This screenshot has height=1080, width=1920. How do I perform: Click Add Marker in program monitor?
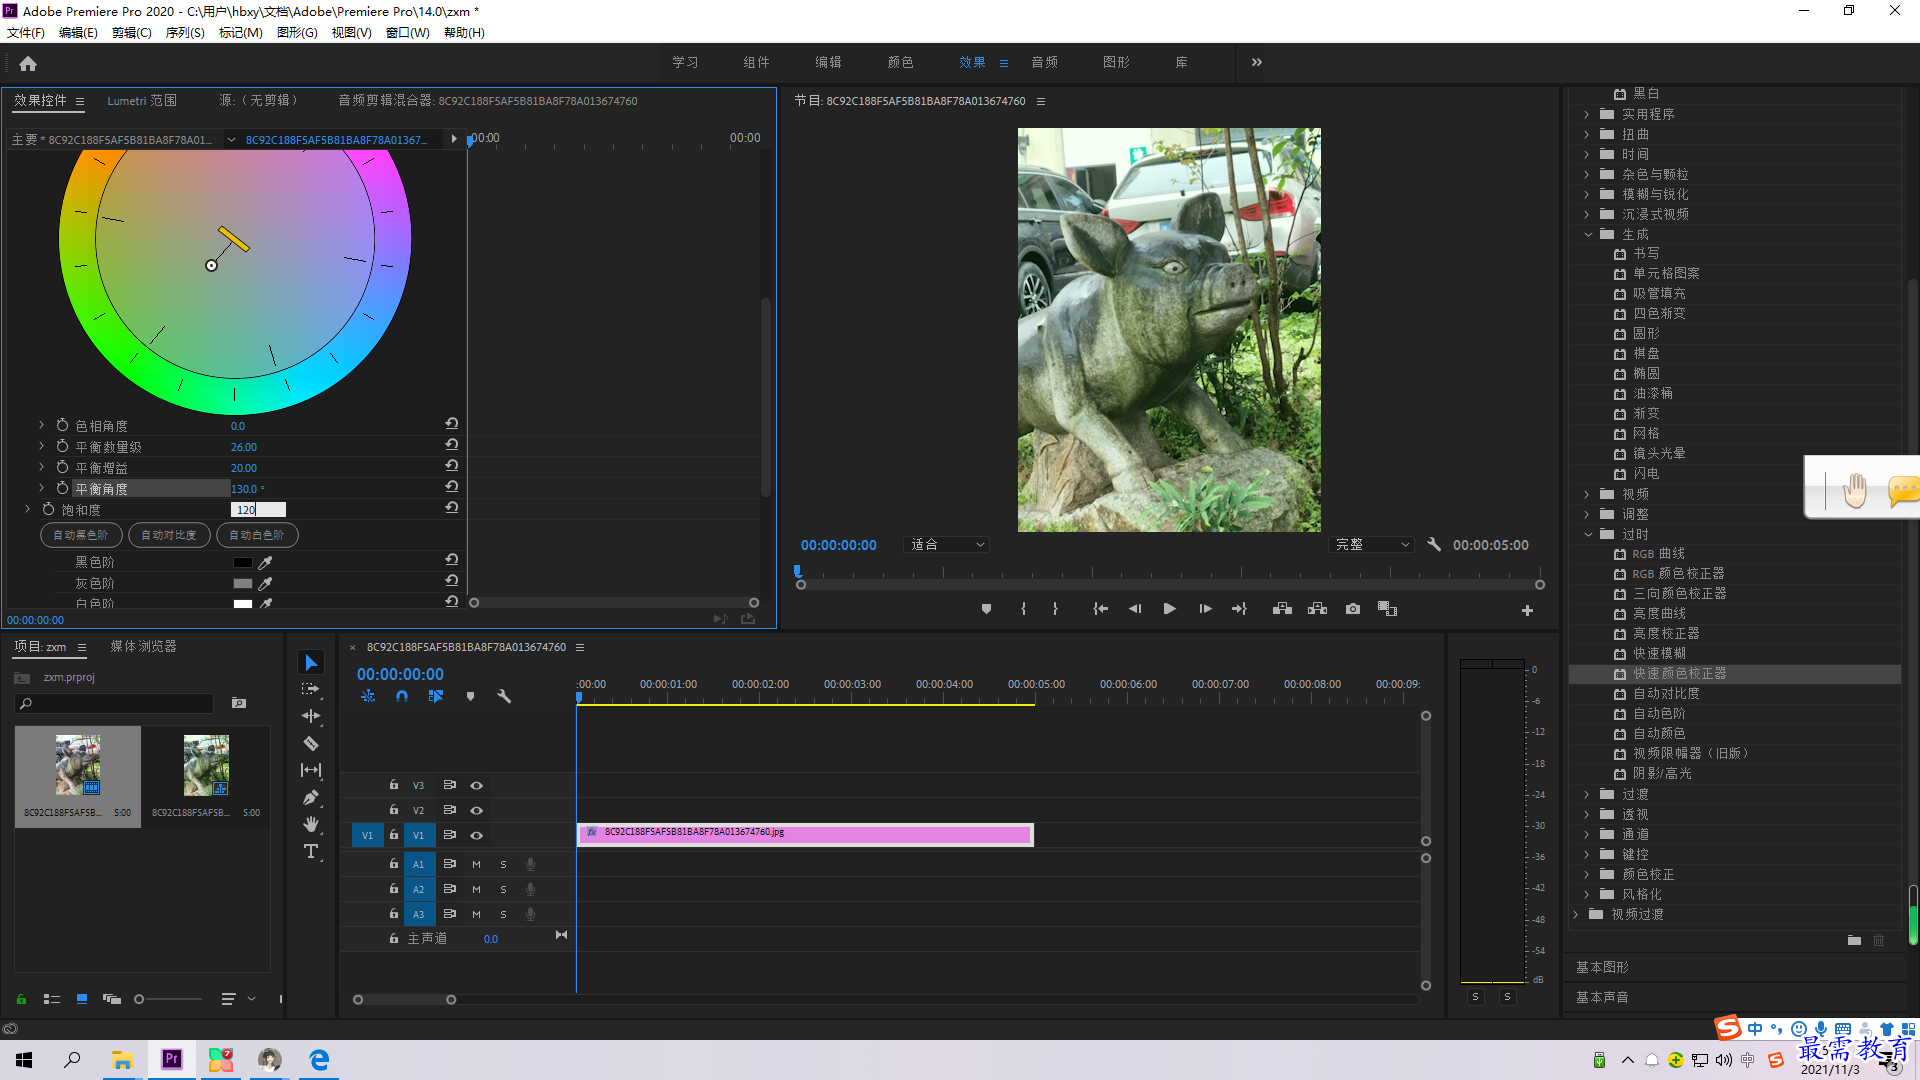pyautogui.click(x=986, y=609)
